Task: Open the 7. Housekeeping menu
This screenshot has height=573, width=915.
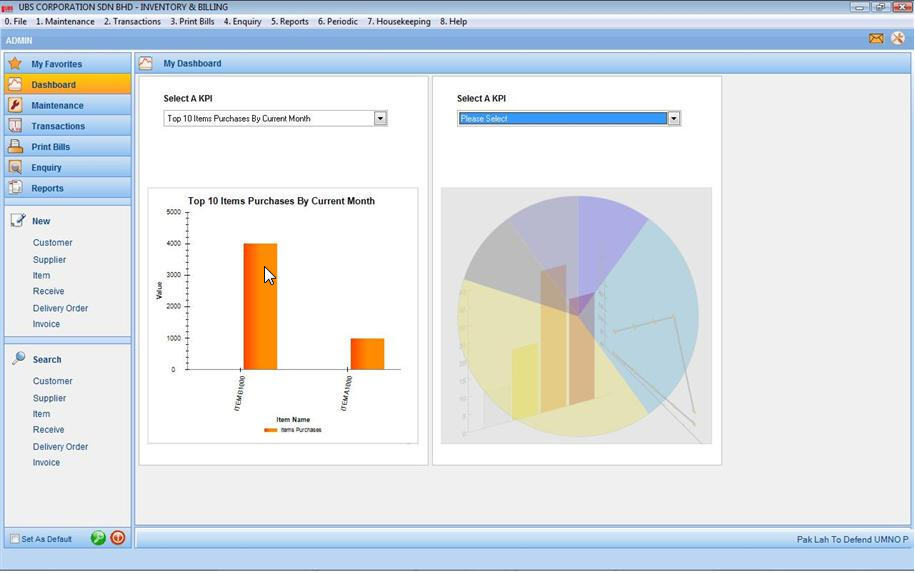Action: click(x=399, y=22)
